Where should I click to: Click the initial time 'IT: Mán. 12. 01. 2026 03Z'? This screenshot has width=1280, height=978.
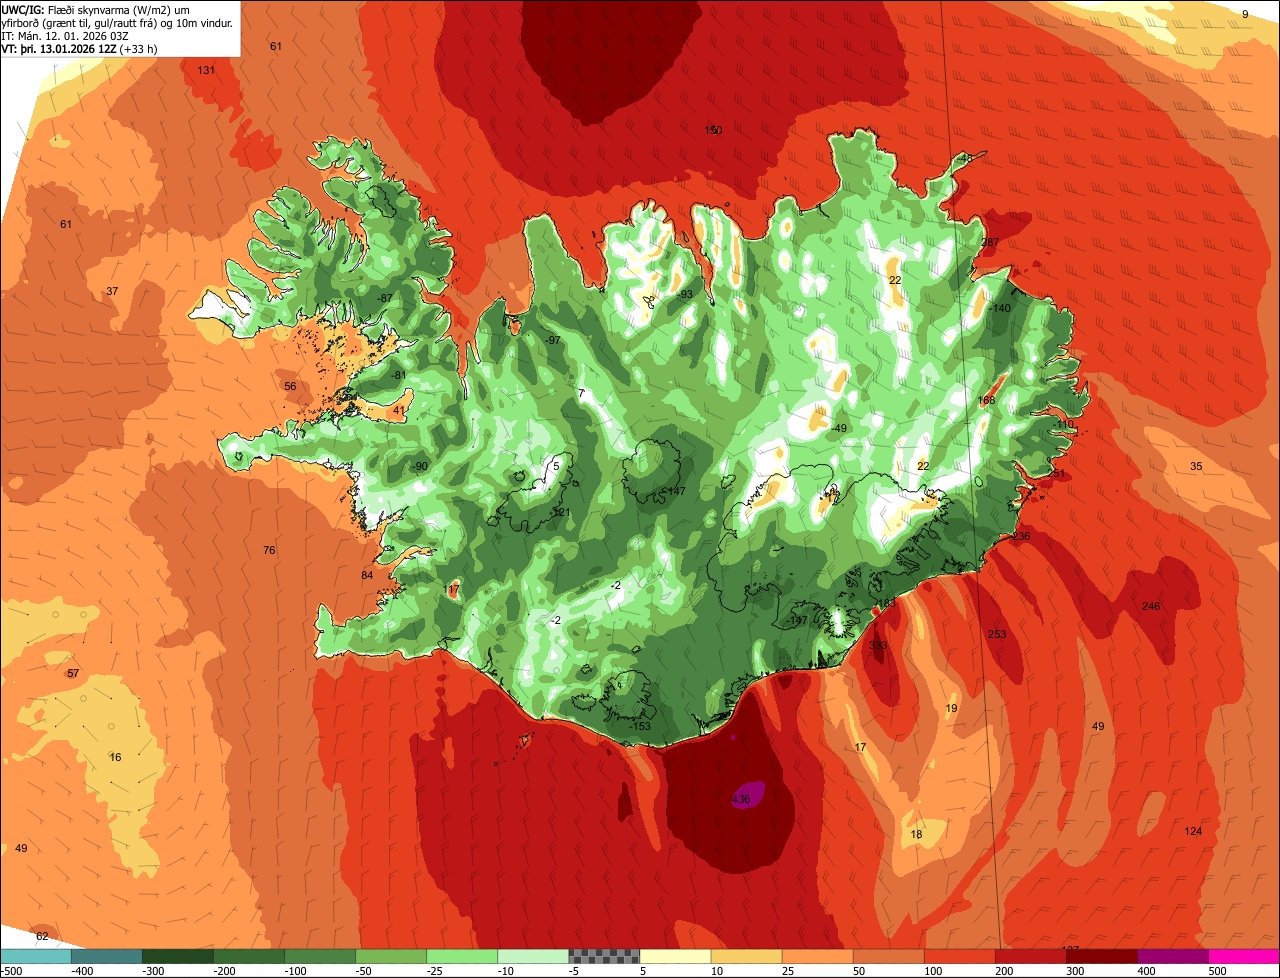(x=67, y=35)
